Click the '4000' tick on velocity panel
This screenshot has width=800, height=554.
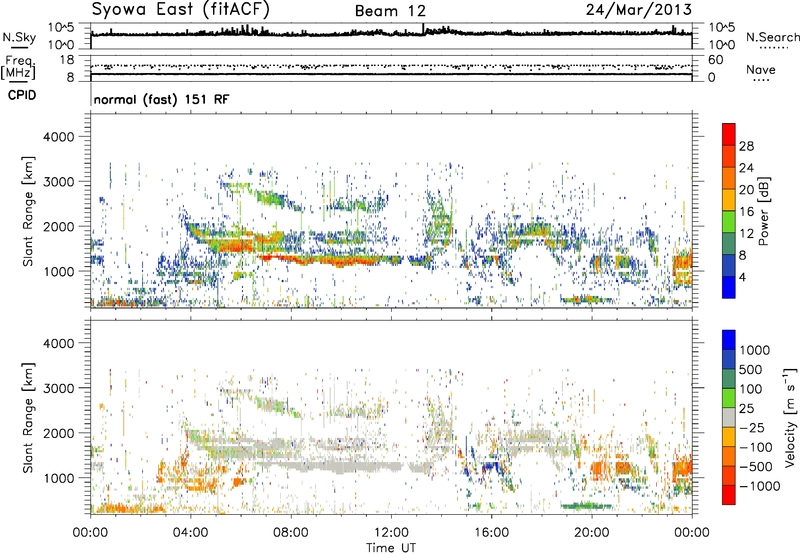(58, 343)
